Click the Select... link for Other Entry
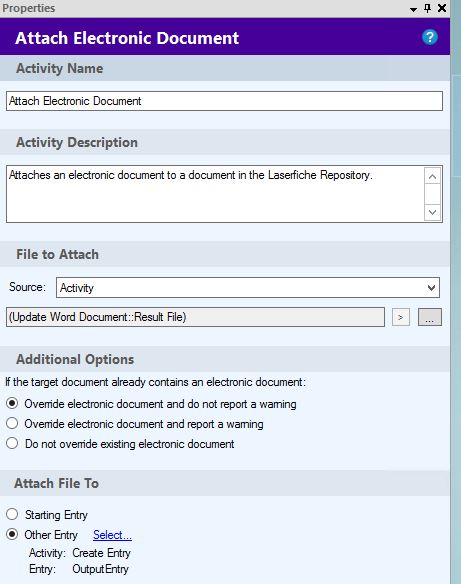Screen dimensions: 461x584 coord(112,535)
